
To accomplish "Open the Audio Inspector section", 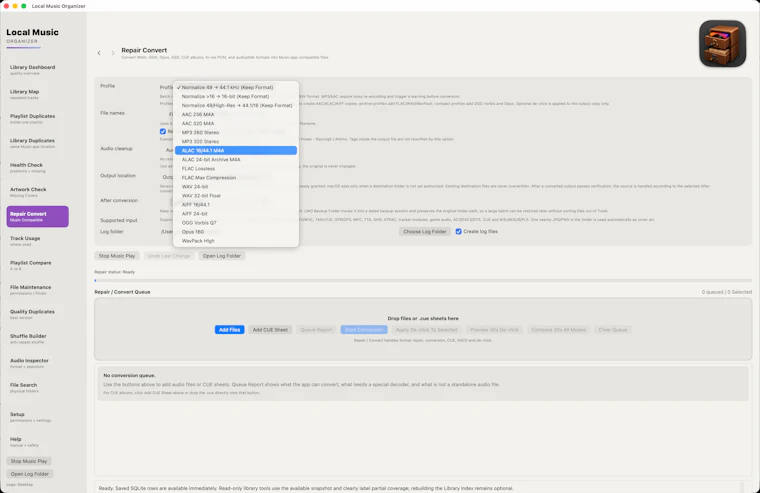I will tap(37, 363).
